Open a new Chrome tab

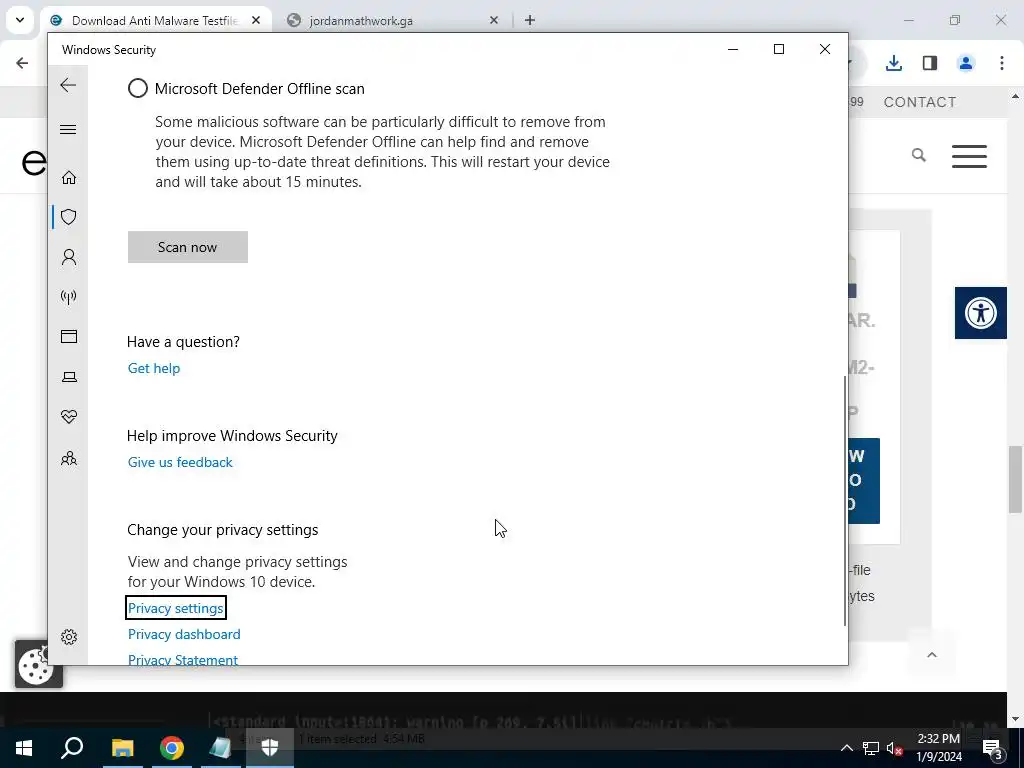click(530, 21)
